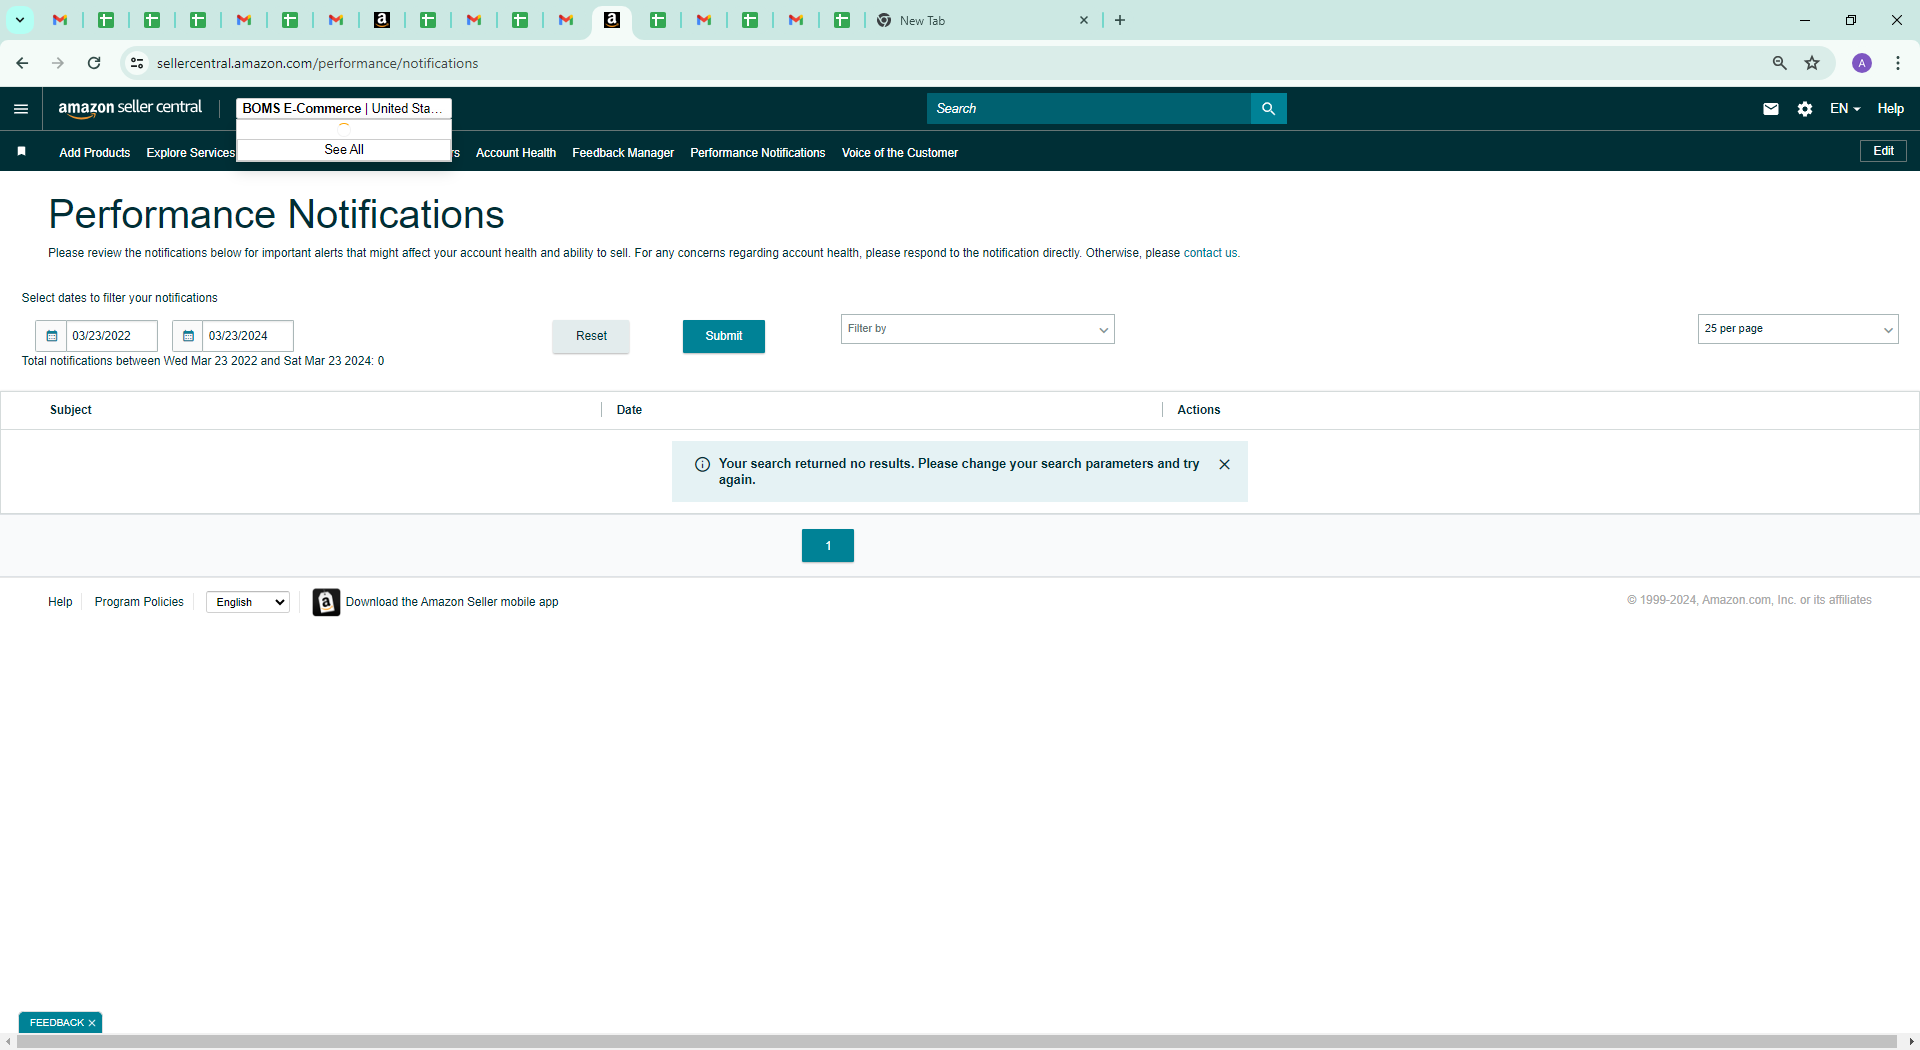This screenshot has height=1050, width=1920.
Task: Open the EN language dropdown
Action: point(1844,109)
